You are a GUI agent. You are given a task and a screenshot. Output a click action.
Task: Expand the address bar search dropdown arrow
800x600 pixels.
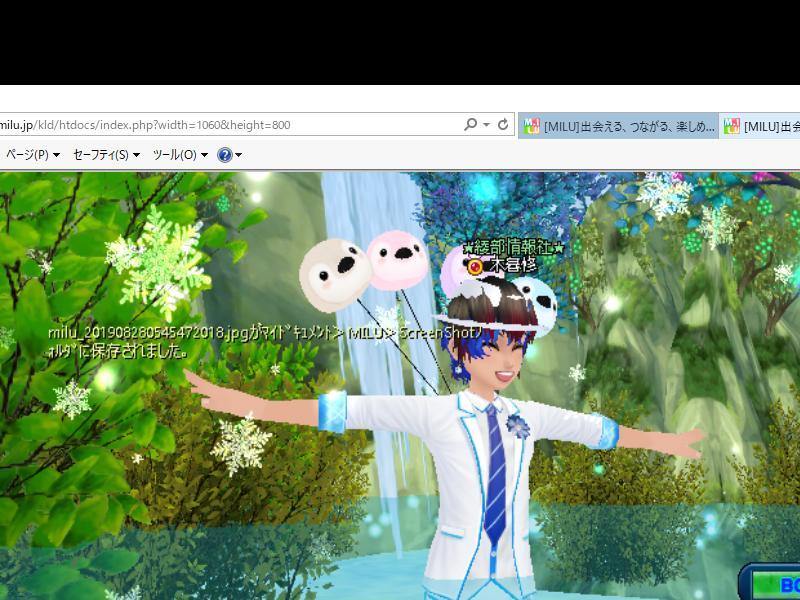486,125
